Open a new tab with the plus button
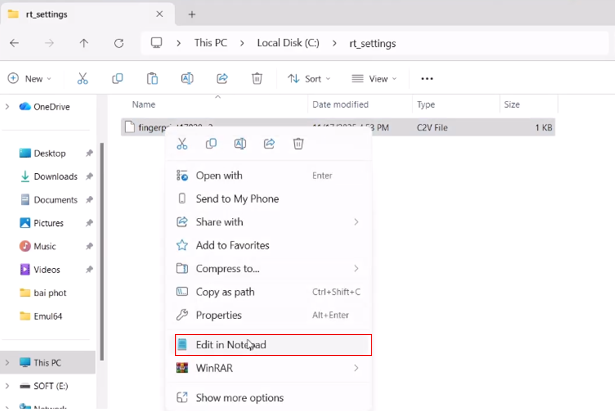 click(x=192, y=14)
